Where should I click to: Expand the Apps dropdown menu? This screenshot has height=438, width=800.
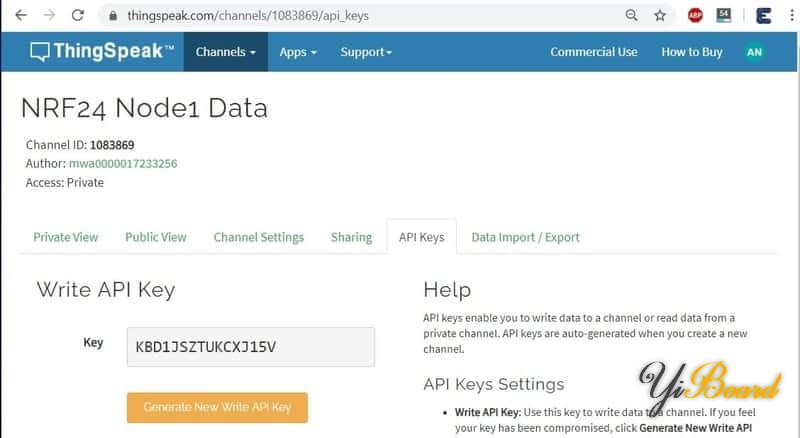298,52
